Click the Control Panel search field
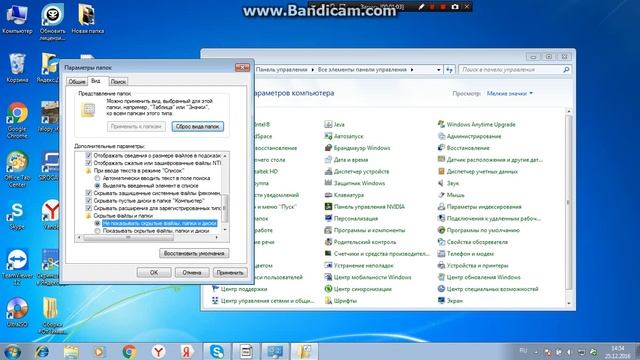The width and height of the screenshot is (640, 360). pos(514,70)
